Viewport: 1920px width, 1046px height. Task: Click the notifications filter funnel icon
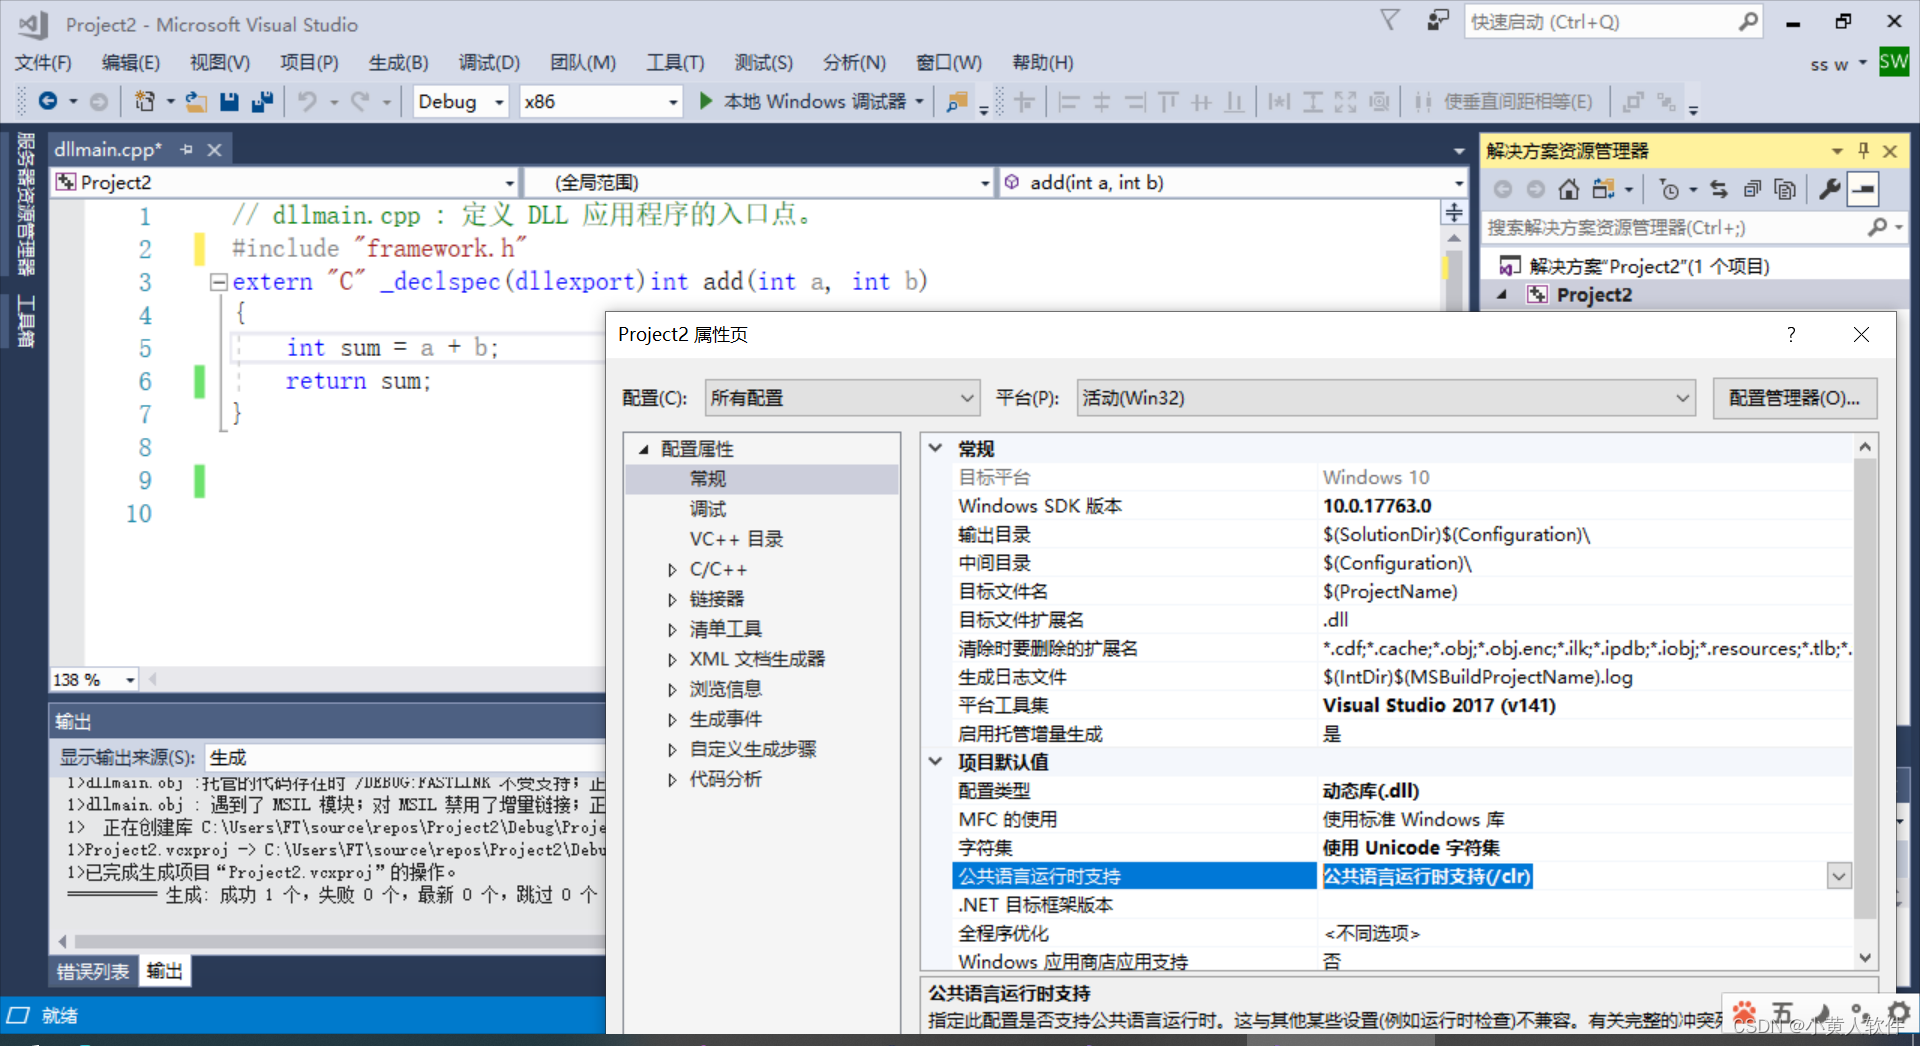point(1390,20)
